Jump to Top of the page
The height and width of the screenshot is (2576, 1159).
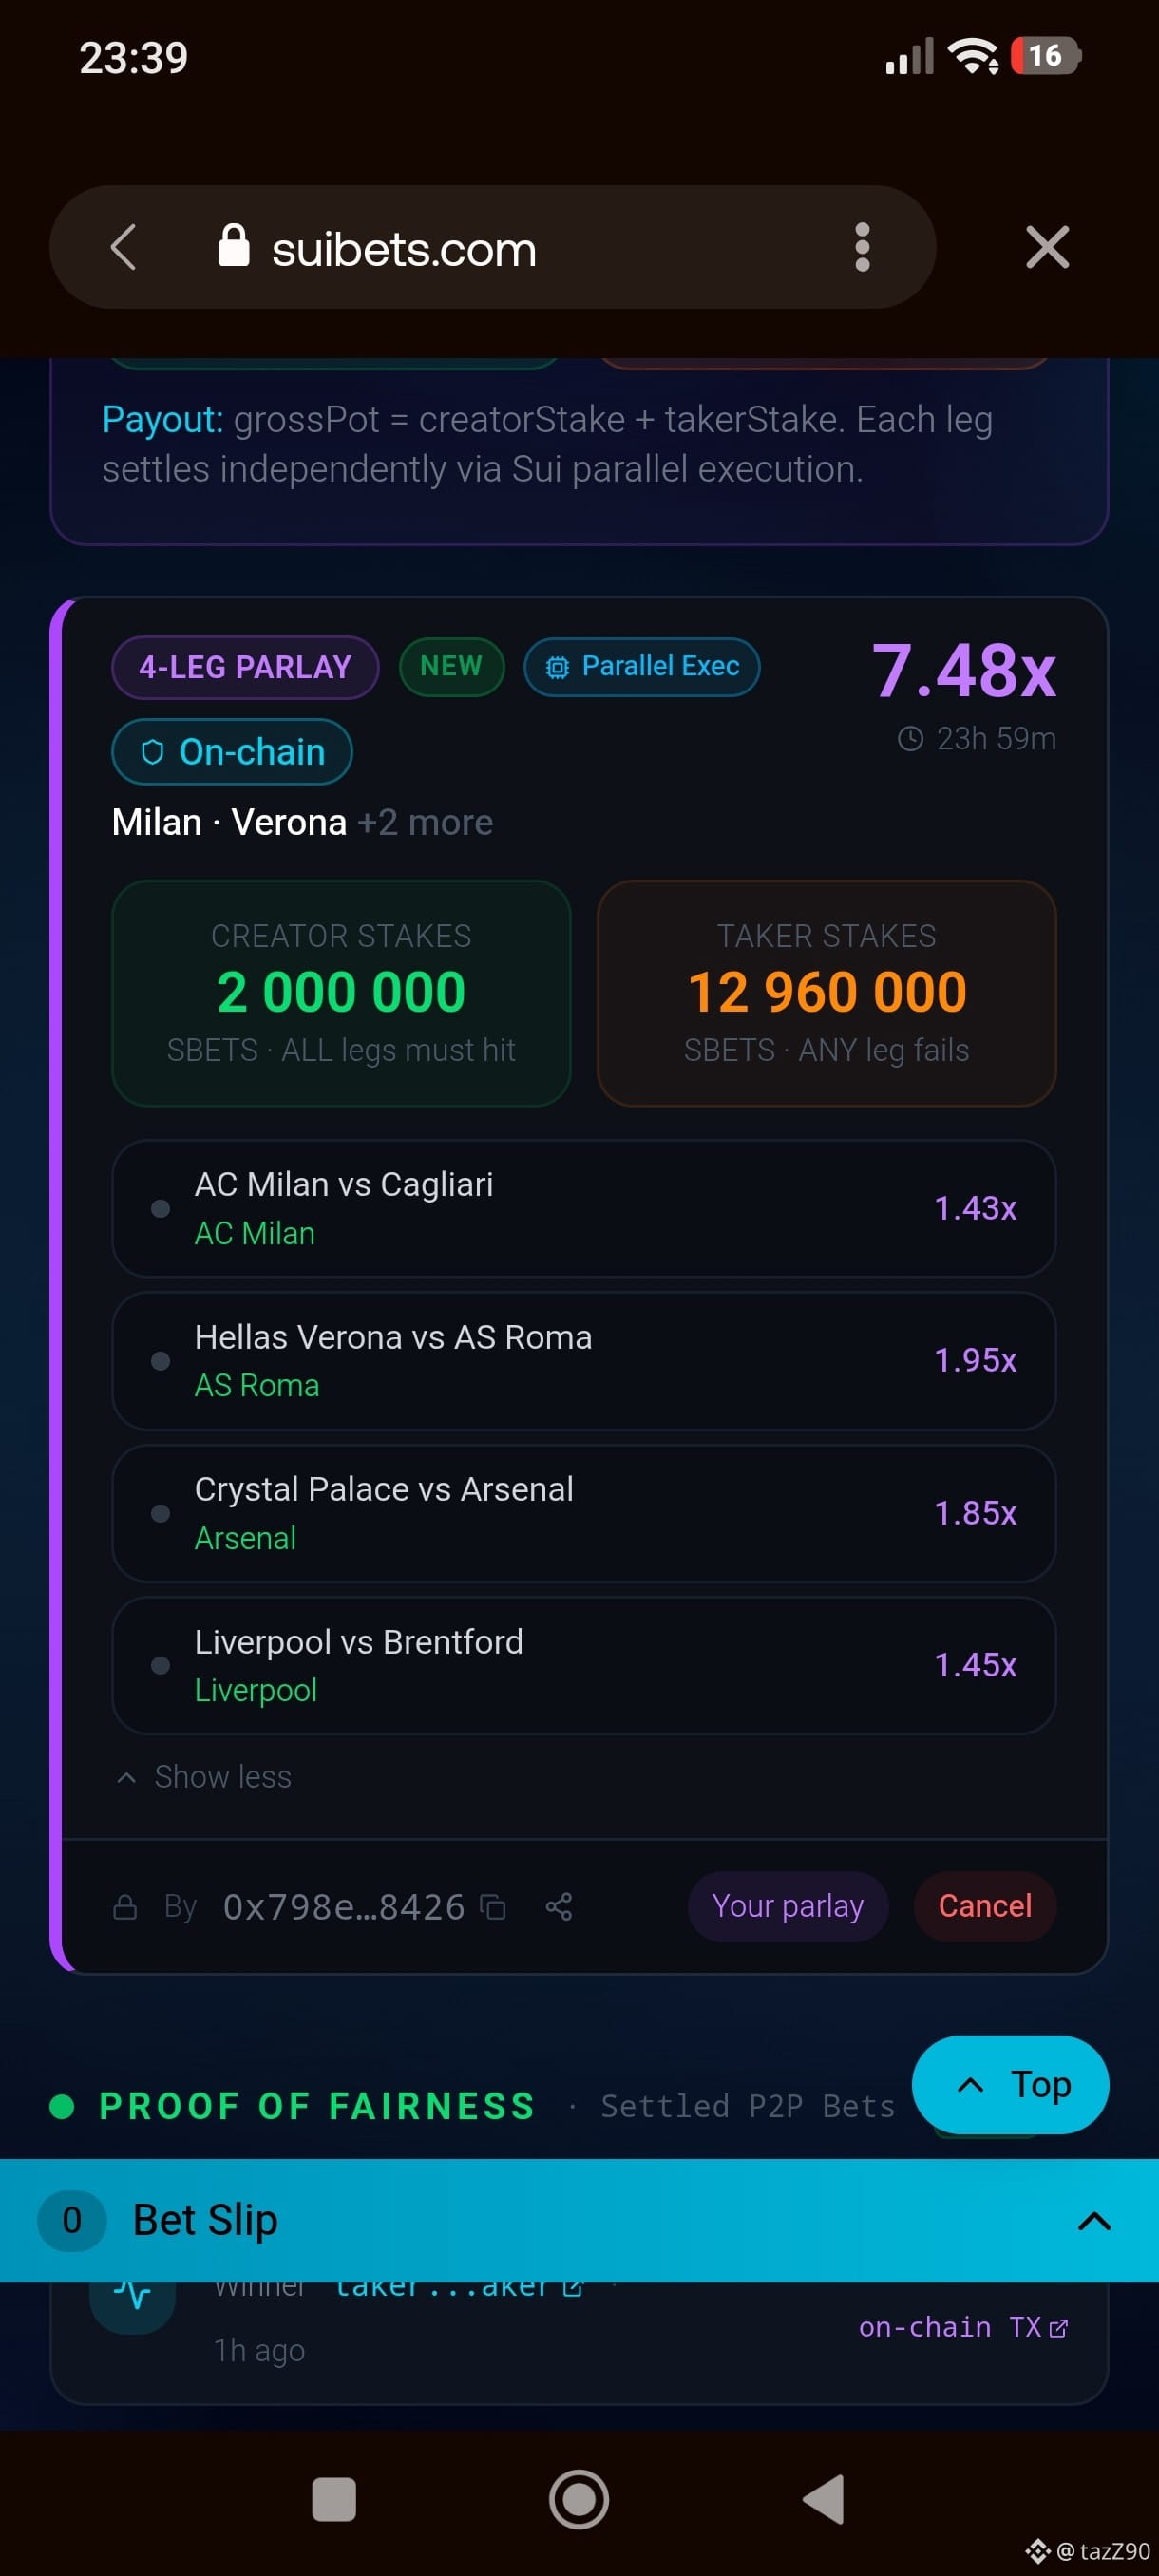(x=1010, y=2085)
